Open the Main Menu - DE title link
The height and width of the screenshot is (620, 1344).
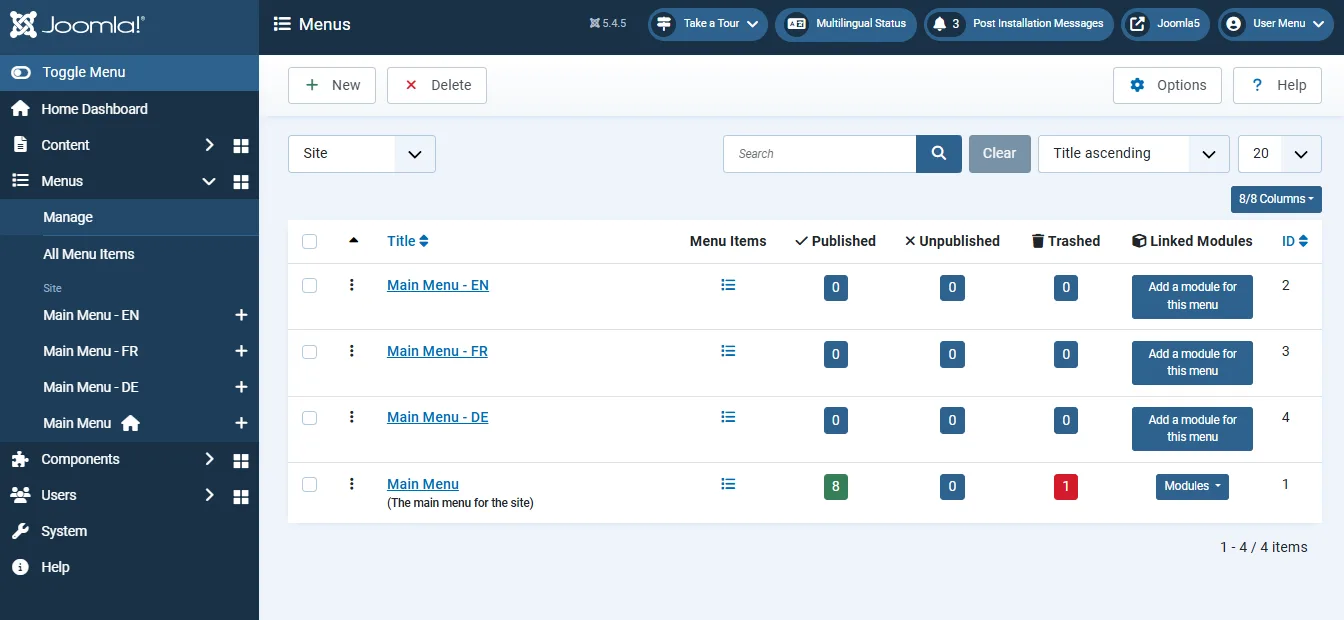[438, 417]
